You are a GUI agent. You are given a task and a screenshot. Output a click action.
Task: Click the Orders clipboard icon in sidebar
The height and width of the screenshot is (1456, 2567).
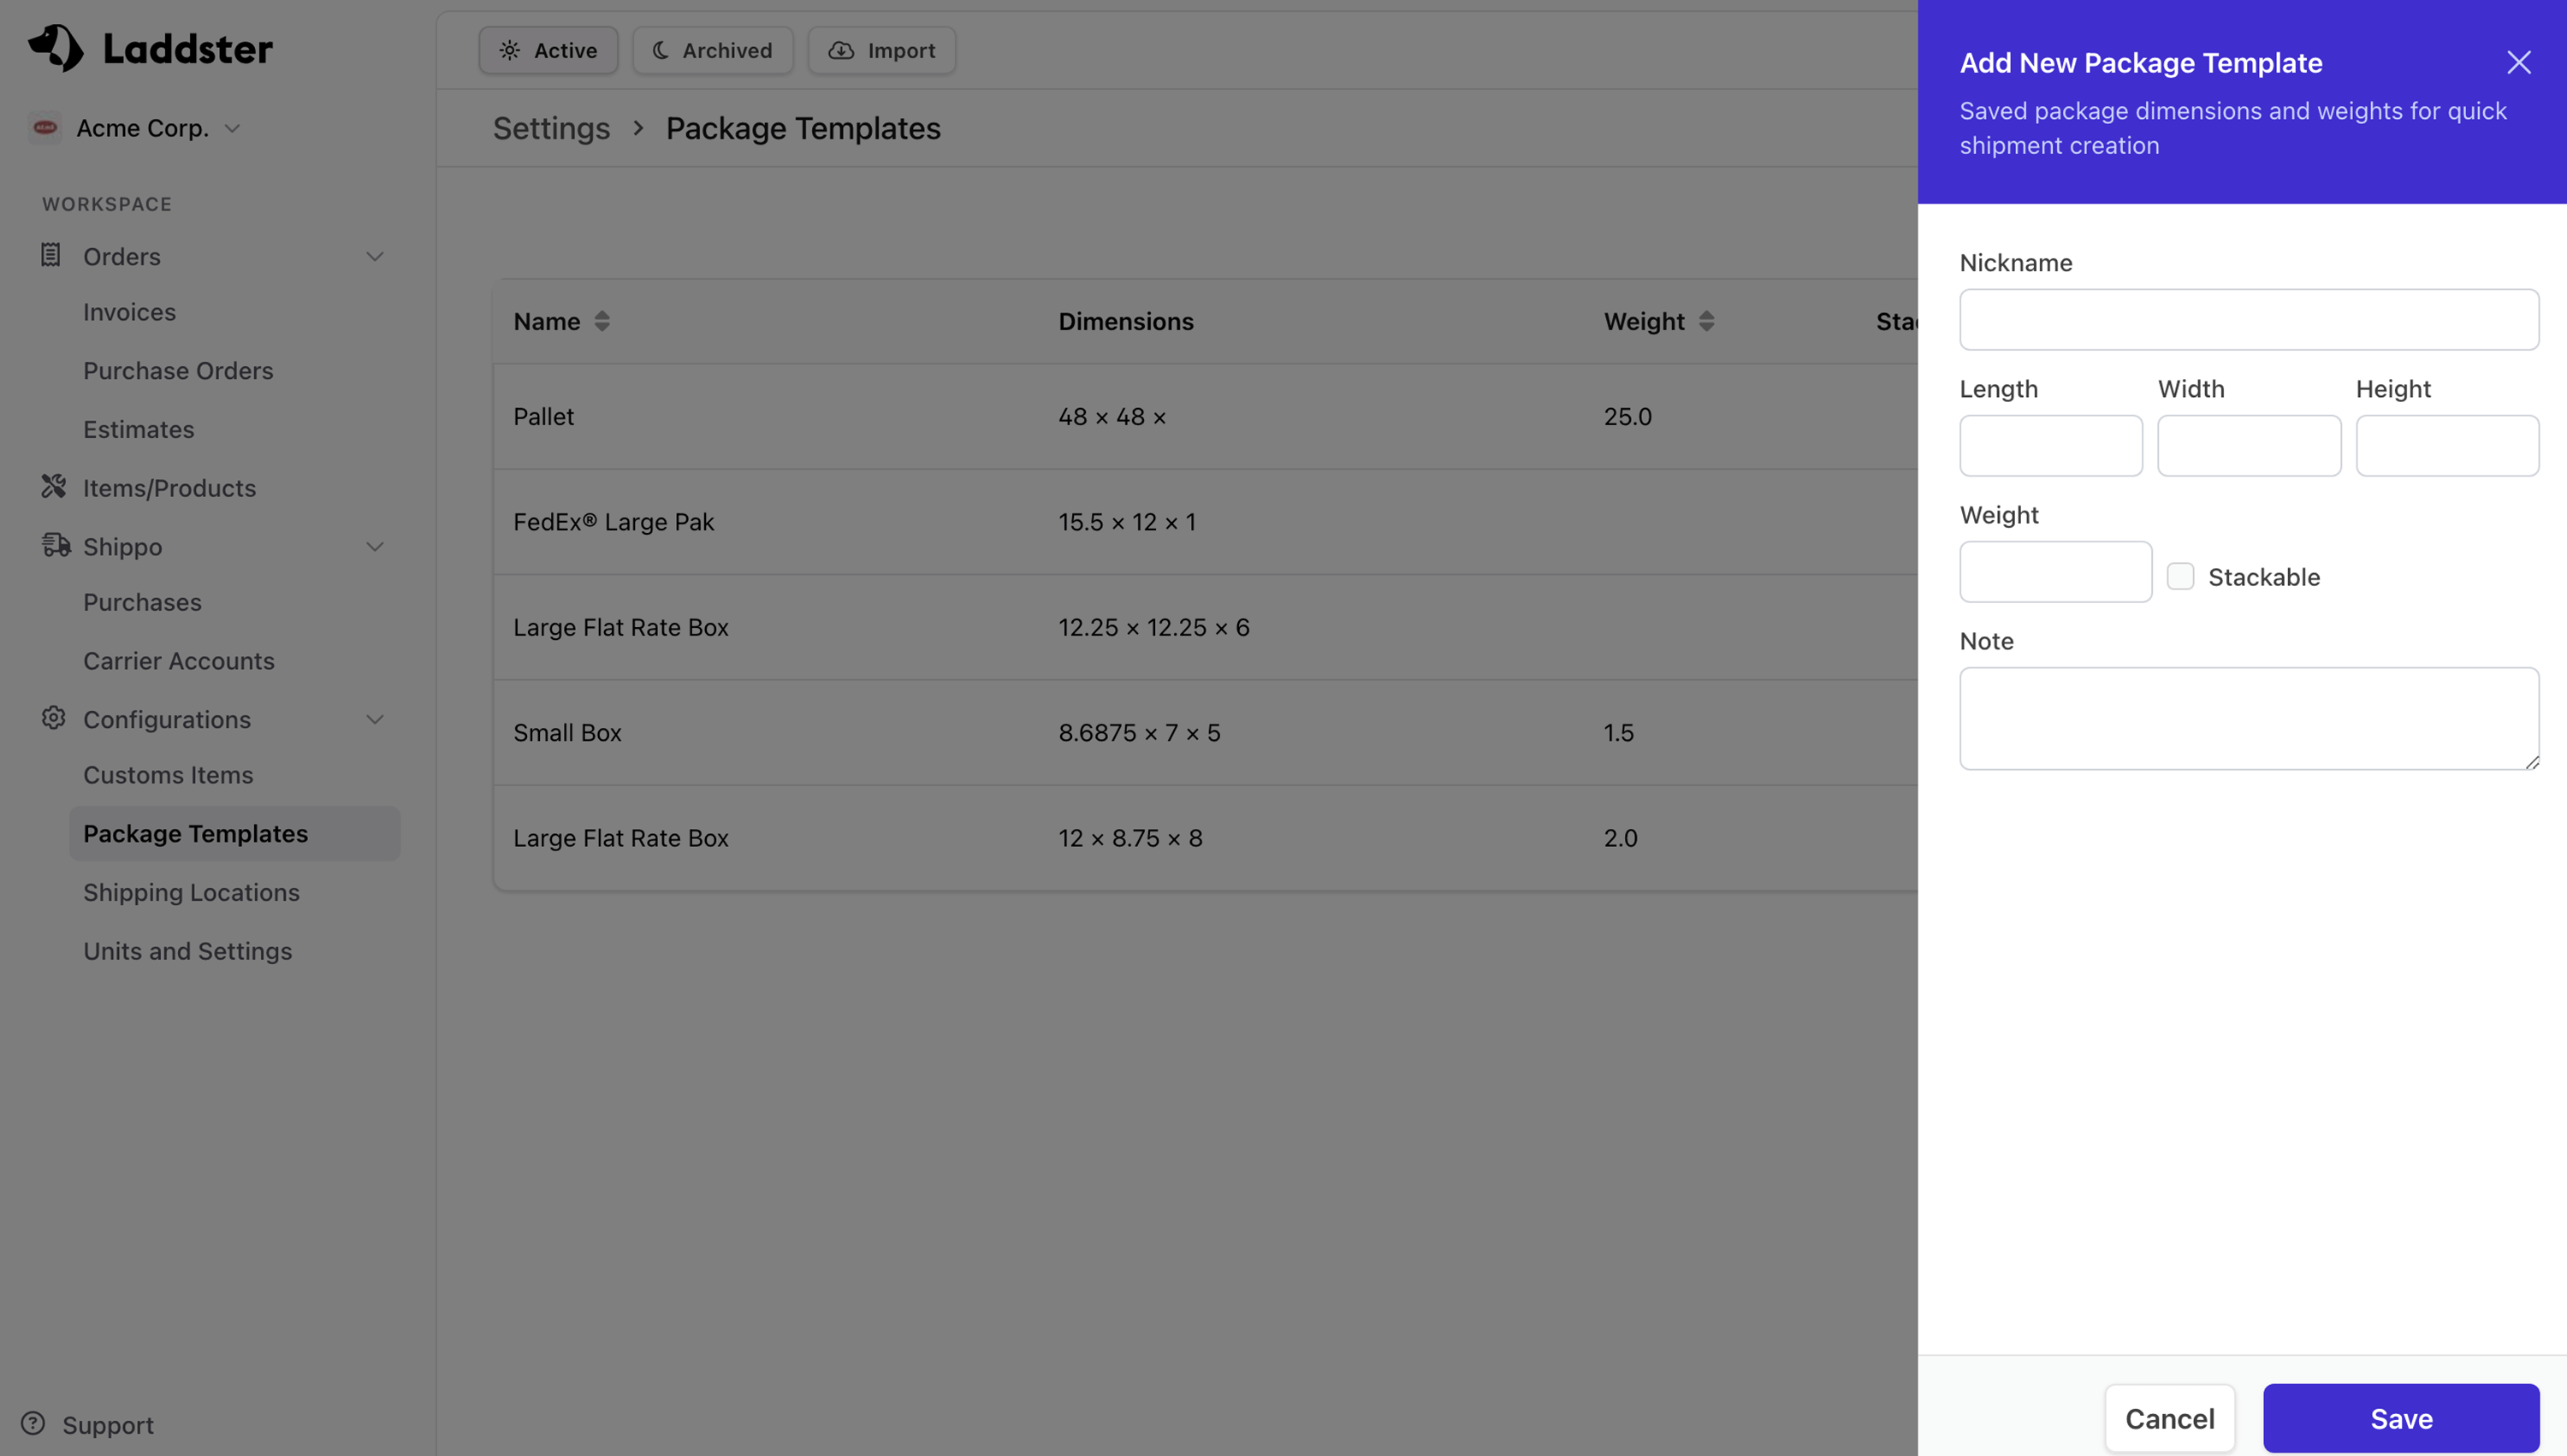pyautogui.click(x=51, y=256)
